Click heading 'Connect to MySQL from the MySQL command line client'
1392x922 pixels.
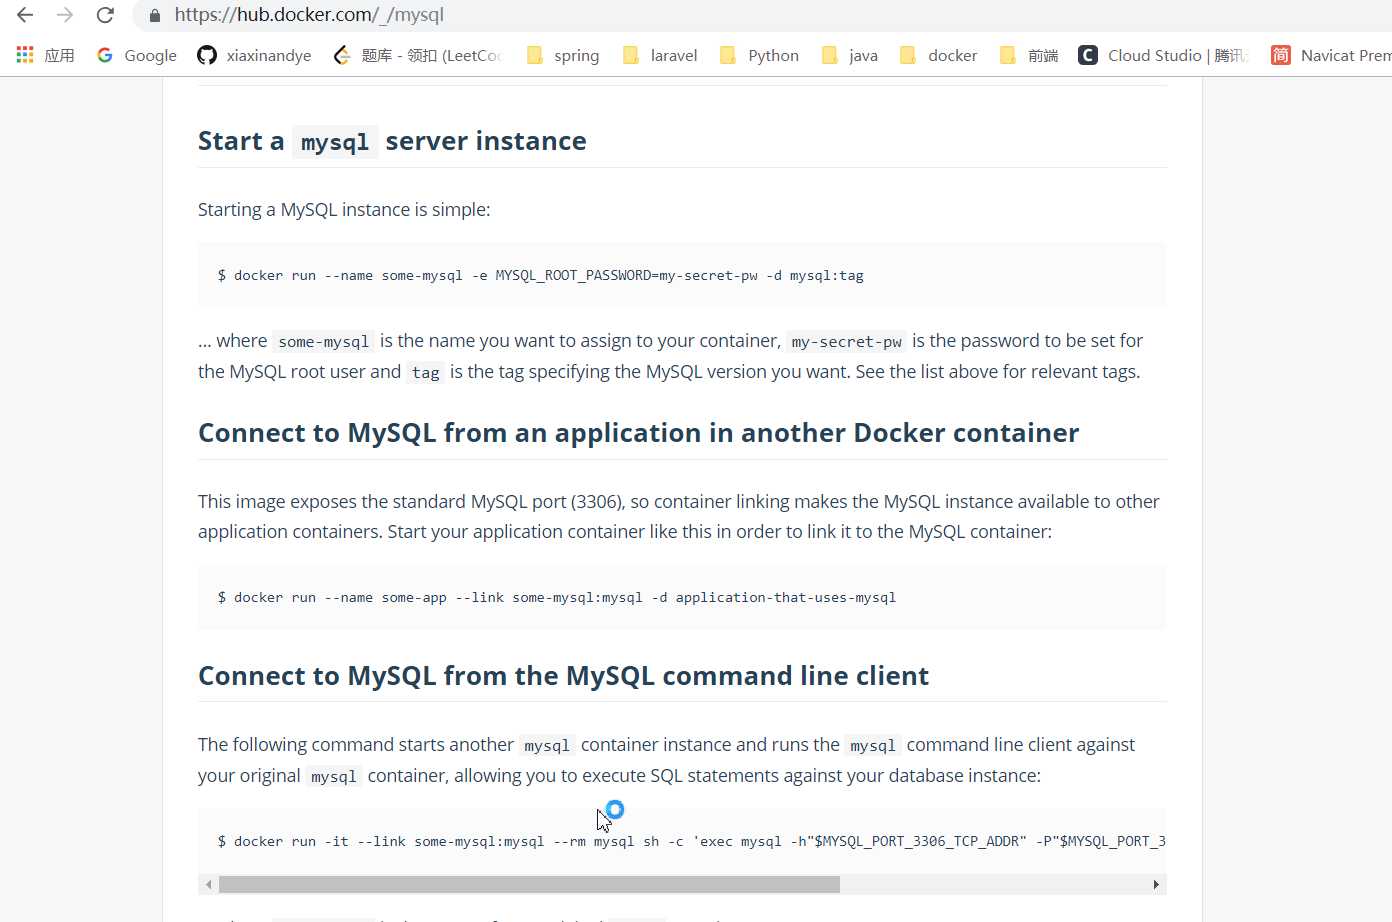click(563, 676)
